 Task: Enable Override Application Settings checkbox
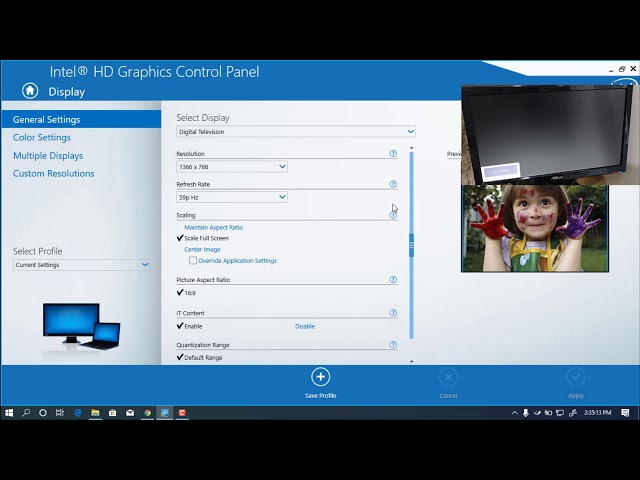[x=193, y=260]
